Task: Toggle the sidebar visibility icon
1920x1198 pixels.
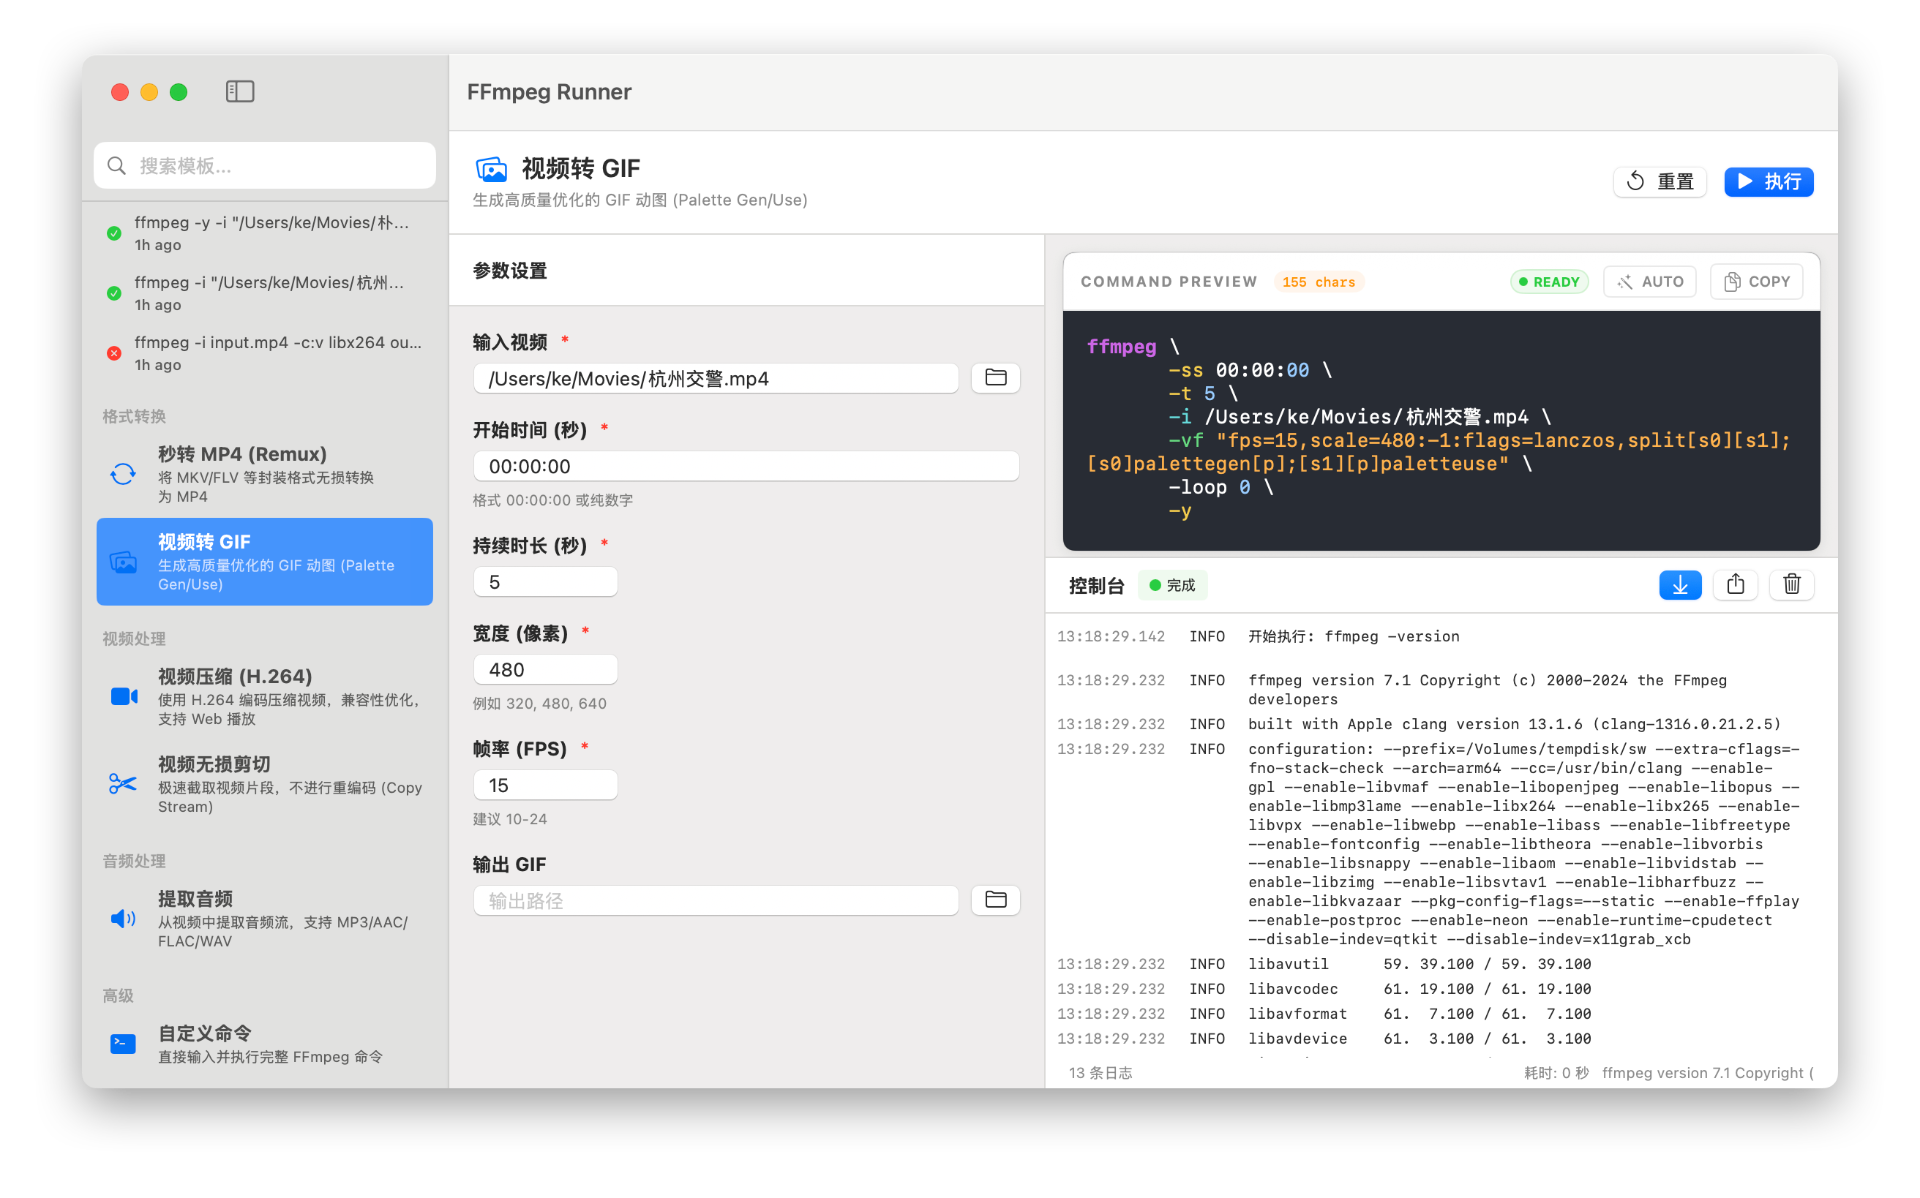Action: (240, 92)
